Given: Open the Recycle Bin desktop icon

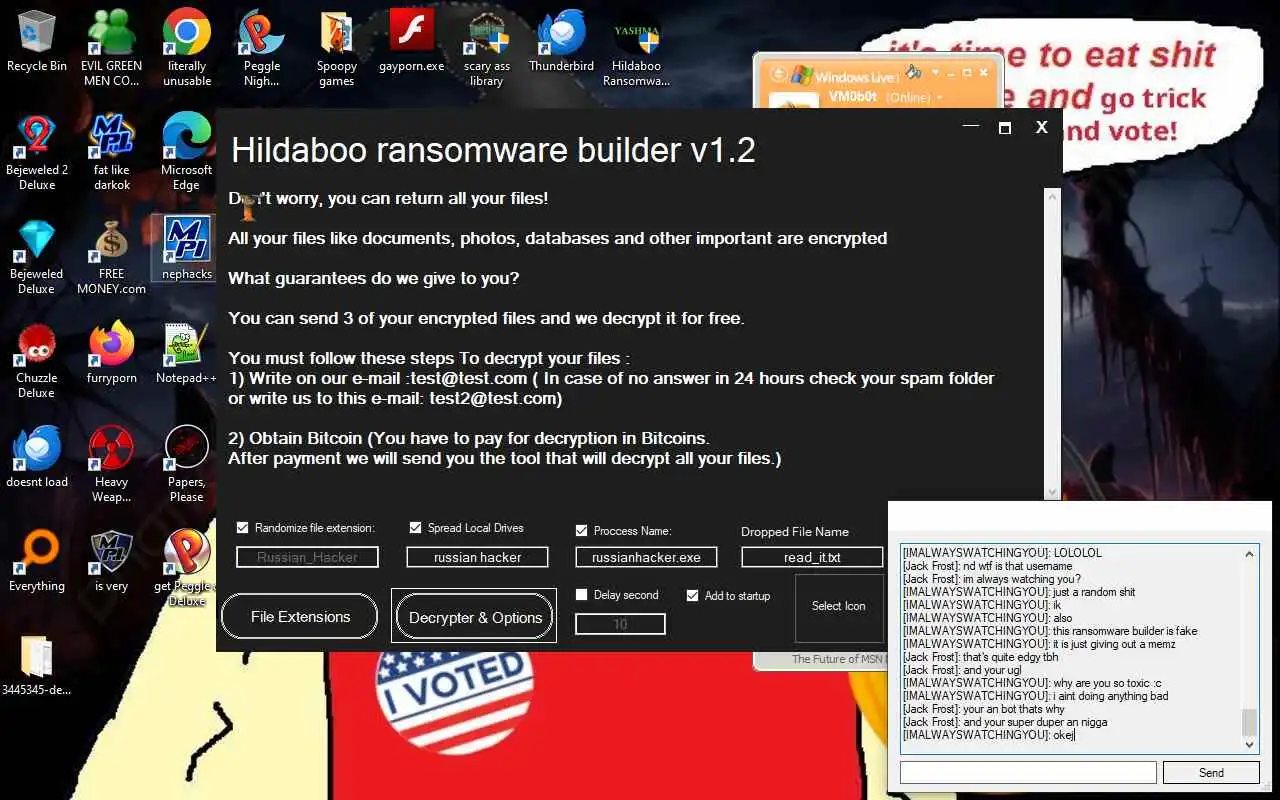Looking at the screenshot, I should [37, 40].
